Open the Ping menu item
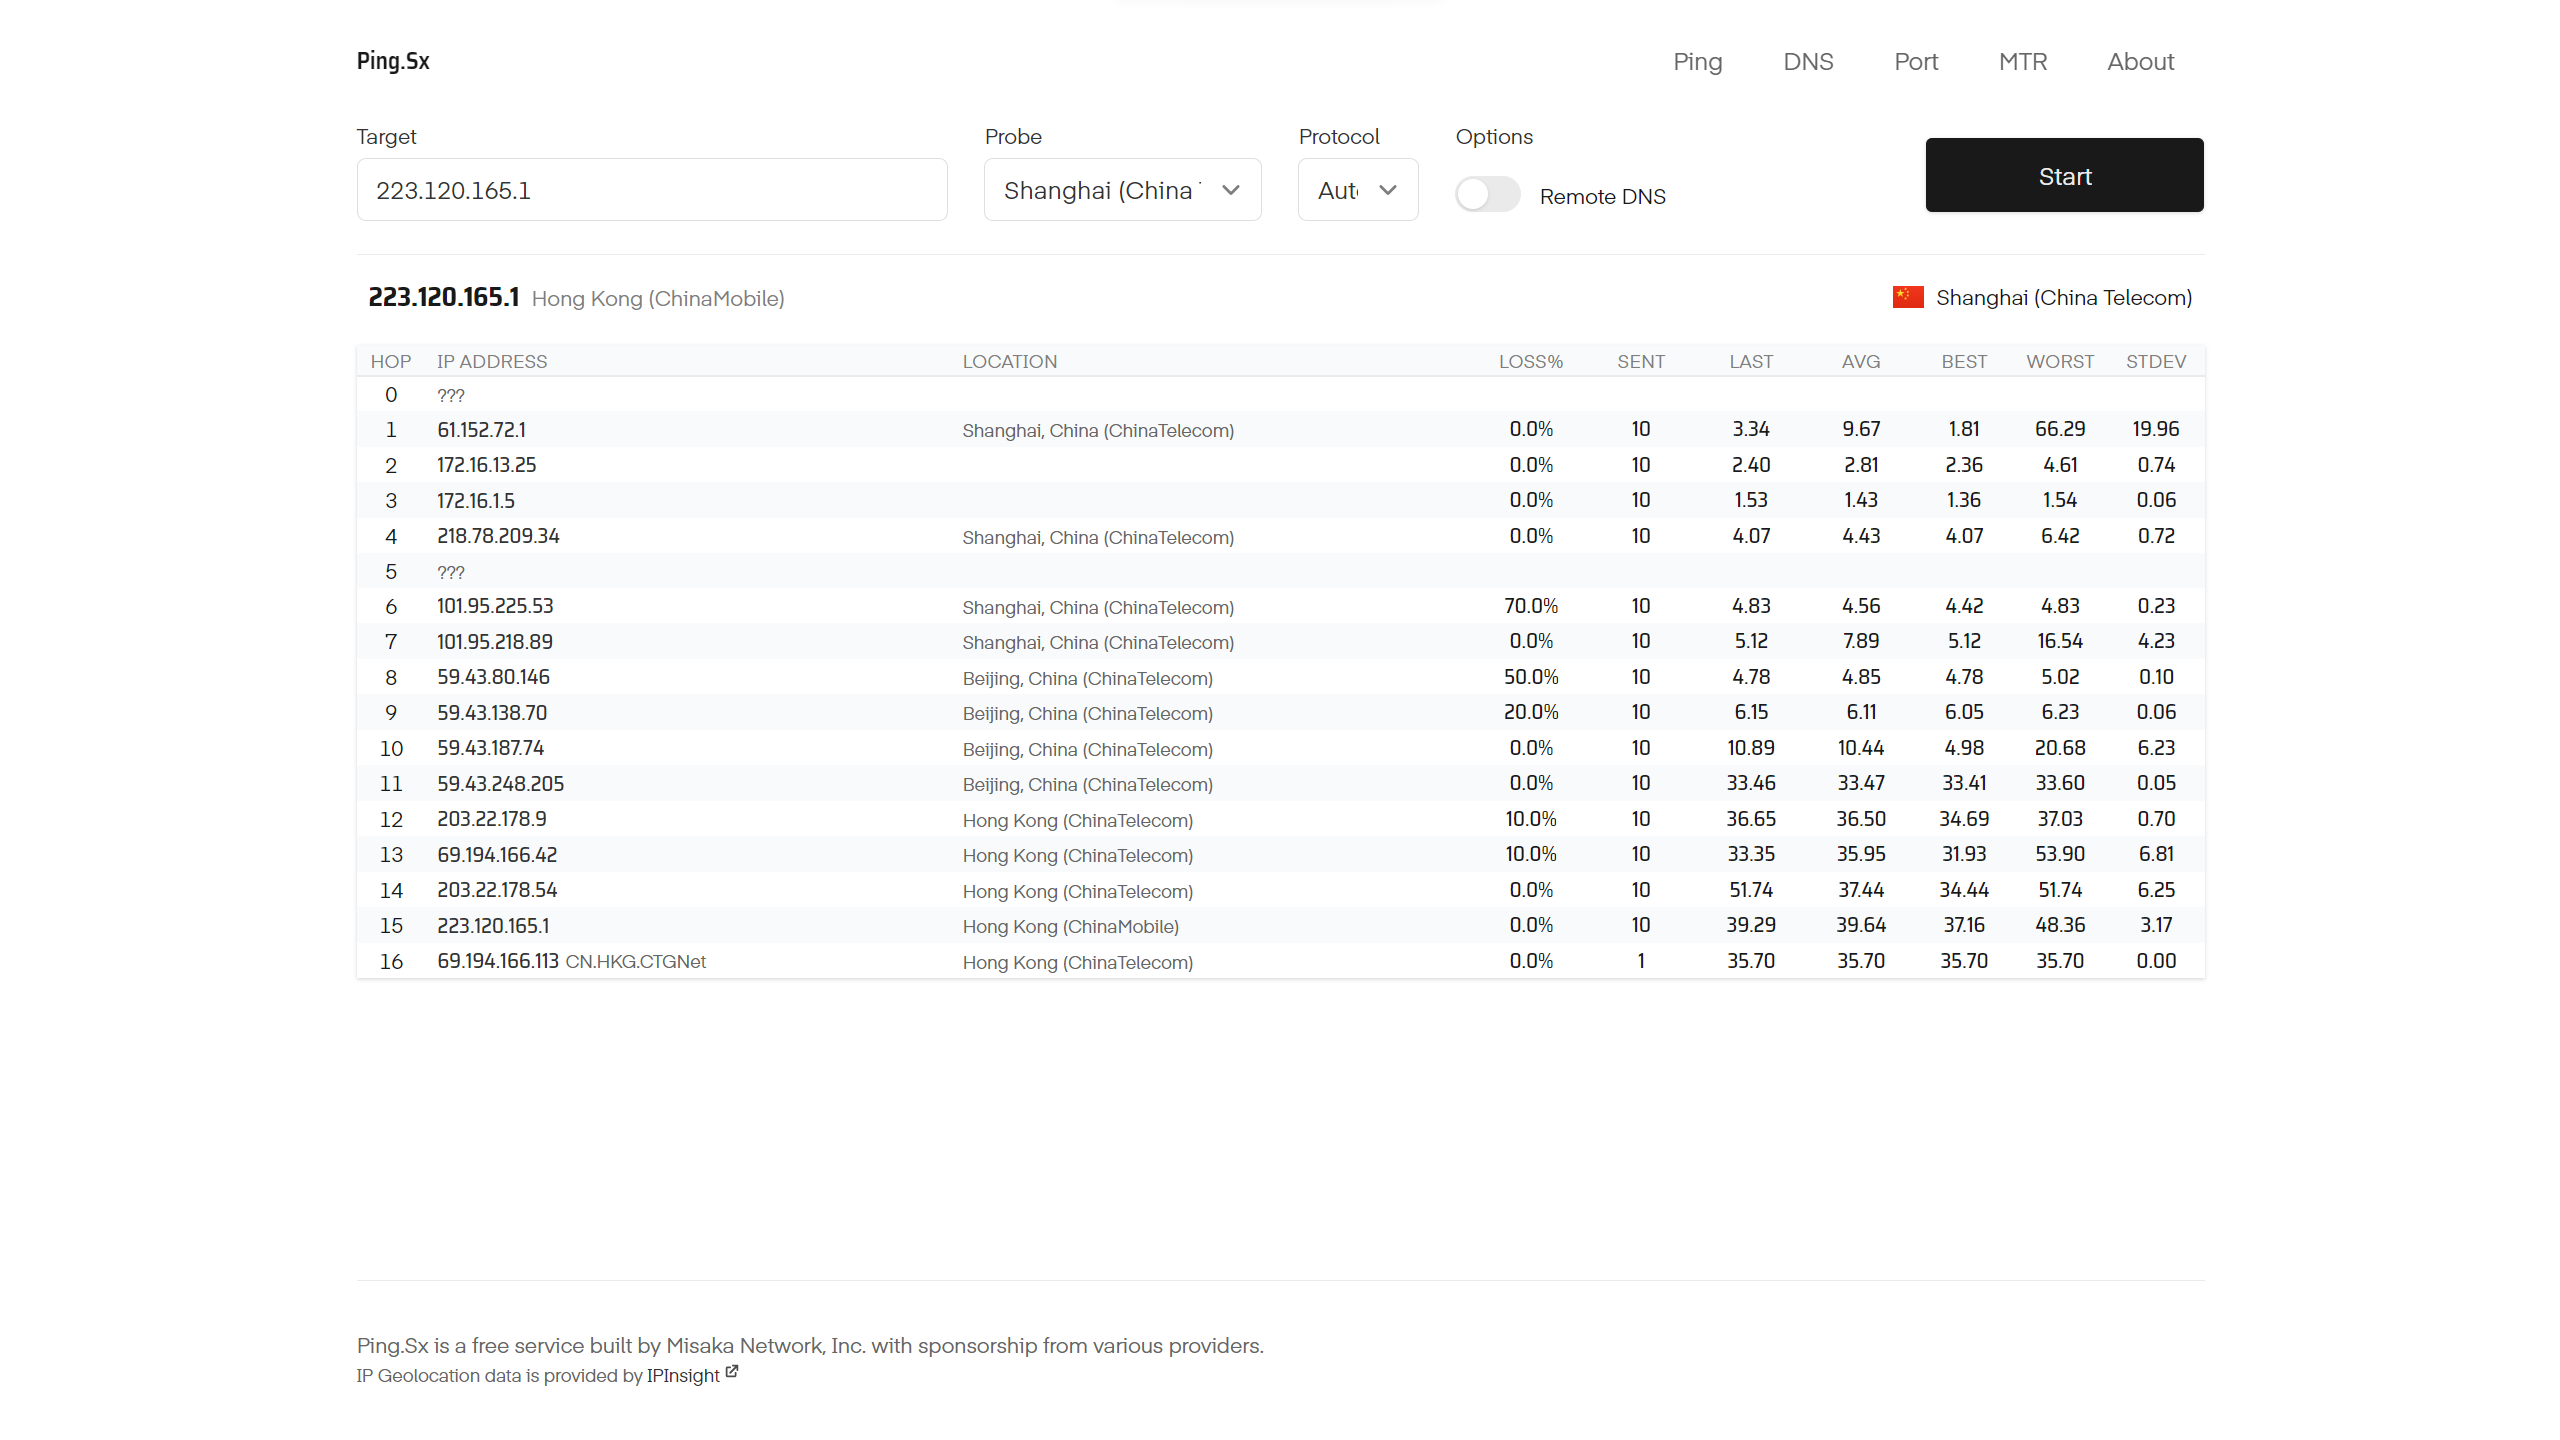The height and width of the screenshot is (1440, 2560). point(1697,62)
